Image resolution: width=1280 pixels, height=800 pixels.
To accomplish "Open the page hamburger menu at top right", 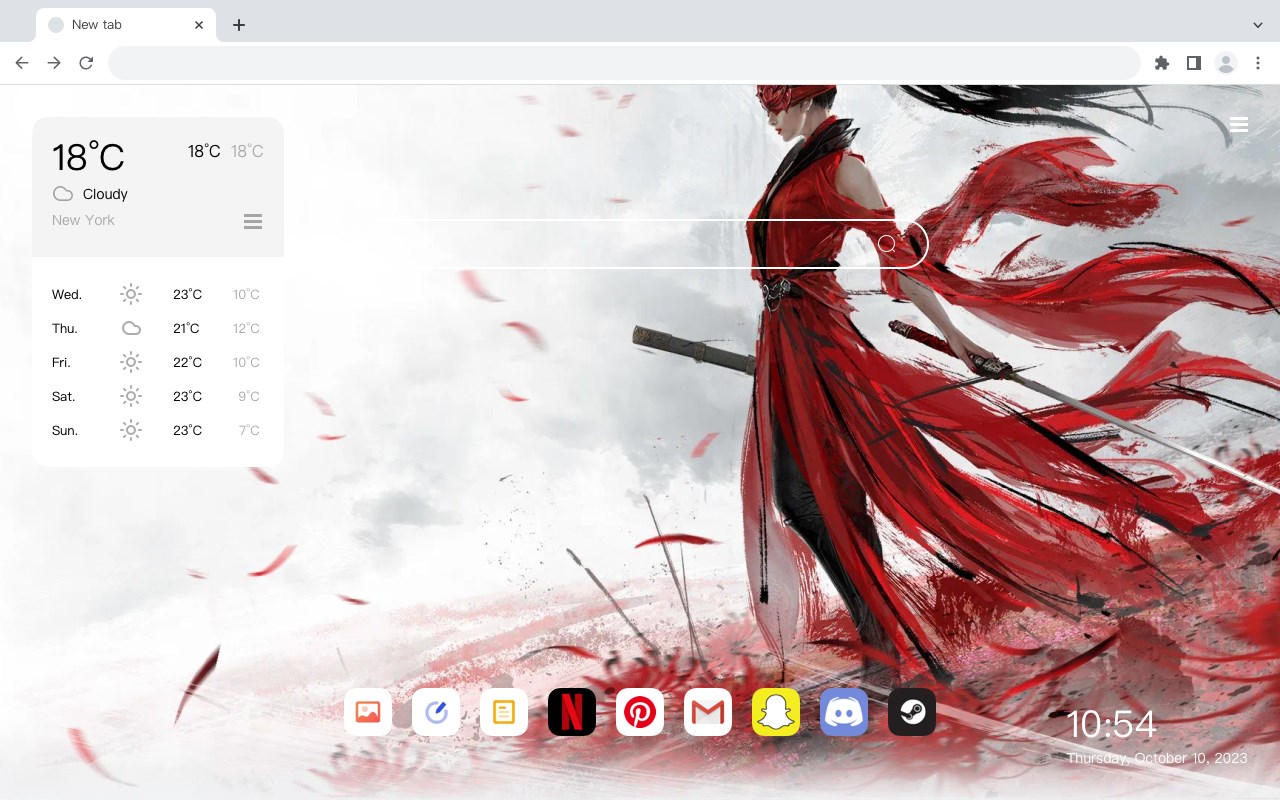I will point(1239,124).
